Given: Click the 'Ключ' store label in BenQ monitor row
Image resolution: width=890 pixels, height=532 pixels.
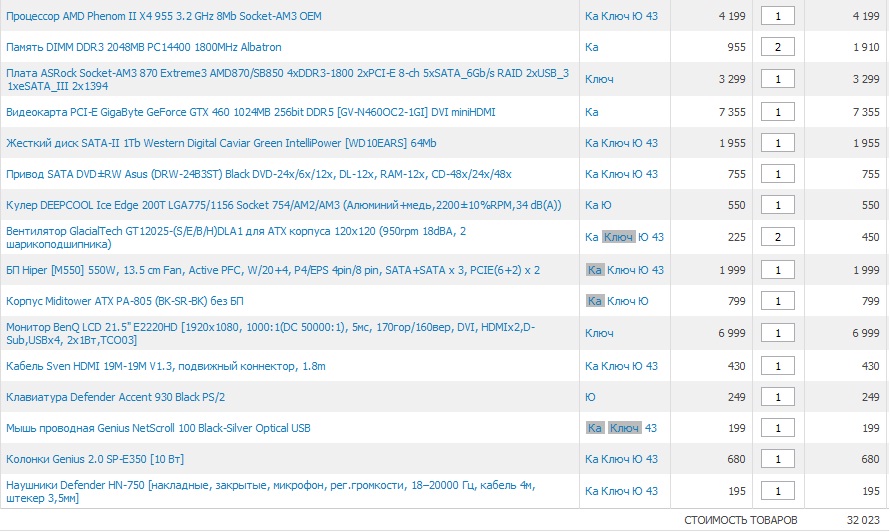Looking at the screenshot, I should 599,333.
